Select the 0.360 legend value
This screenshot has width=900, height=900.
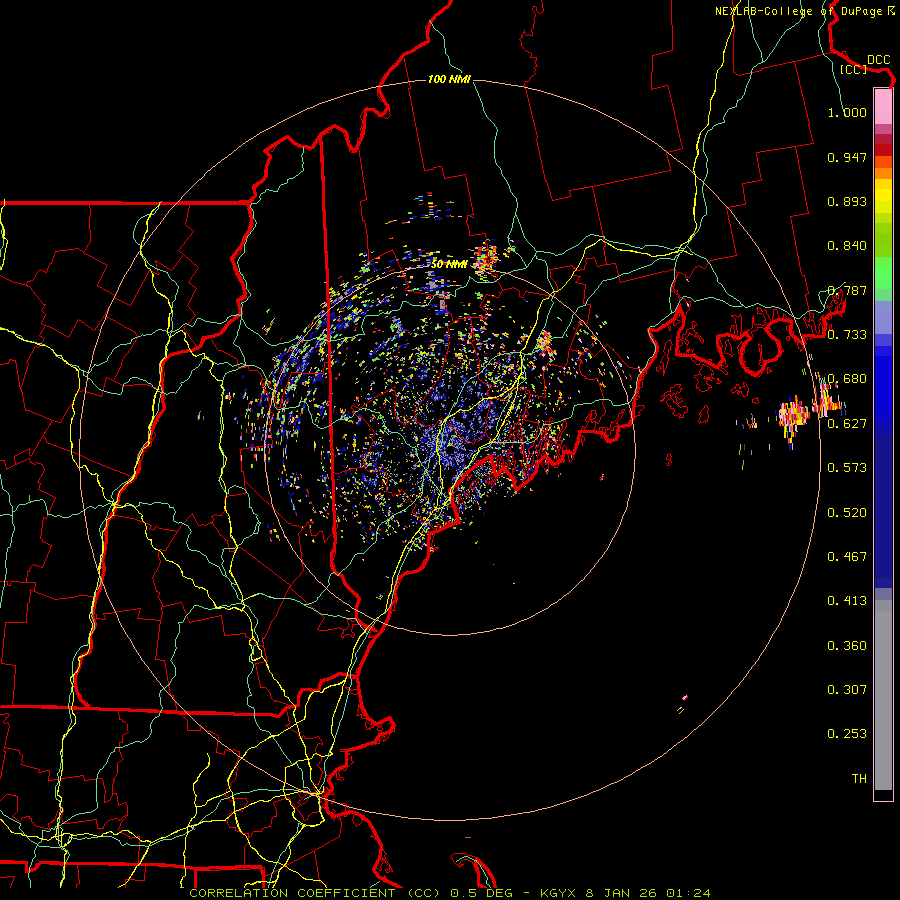[847, 646]
